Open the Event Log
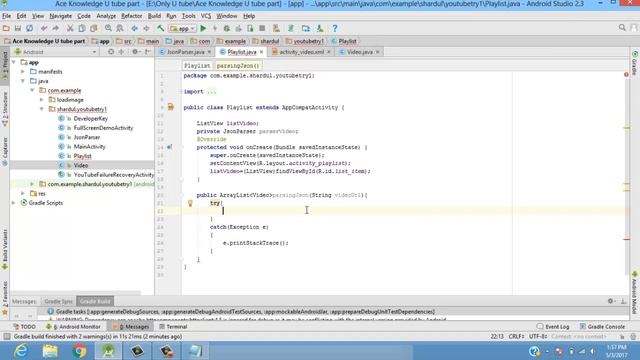 (553, 327)
